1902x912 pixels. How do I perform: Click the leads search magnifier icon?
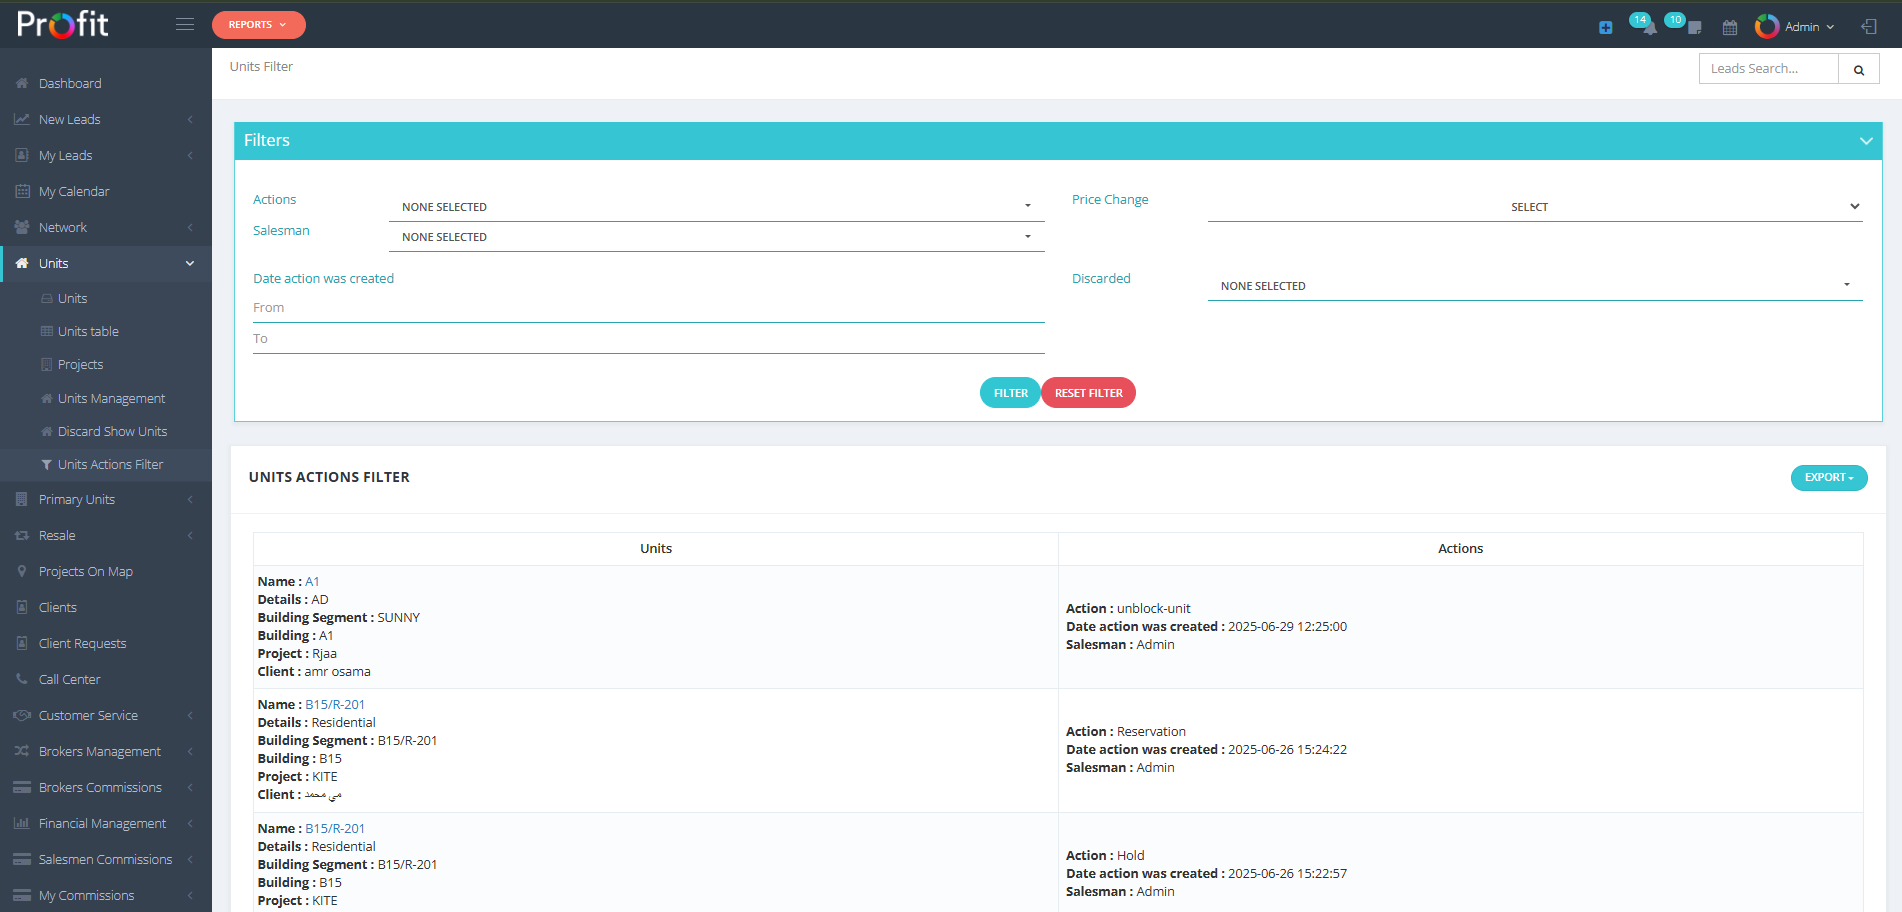click(1859, 69)
